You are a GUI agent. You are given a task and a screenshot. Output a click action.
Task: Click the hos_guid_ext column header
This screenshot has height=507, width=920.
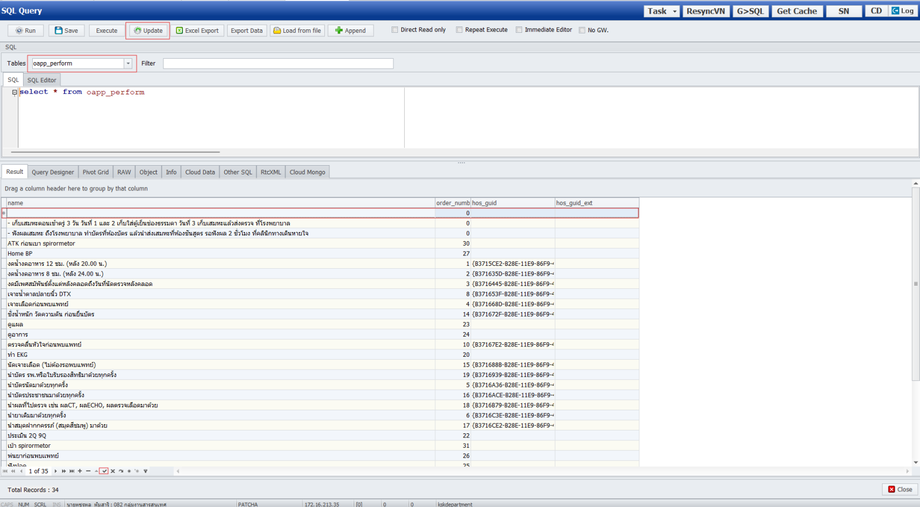(596, 202)
